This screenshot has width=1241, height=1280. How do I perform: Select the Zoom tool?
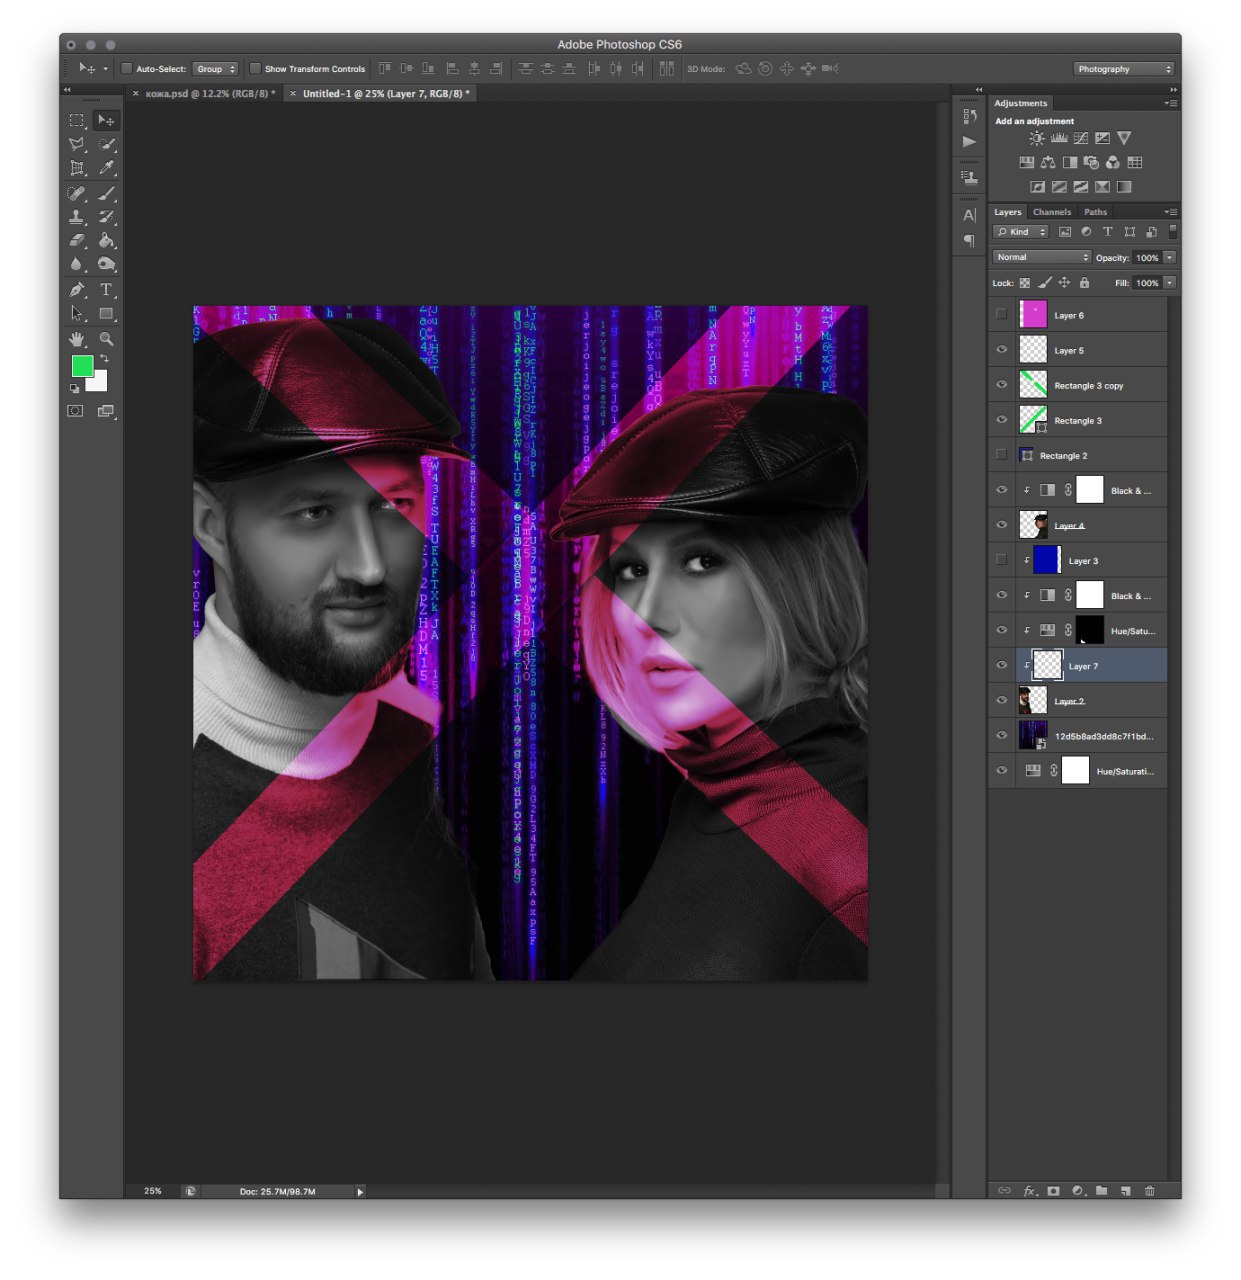pyautogui.click(x=106, y=339)
